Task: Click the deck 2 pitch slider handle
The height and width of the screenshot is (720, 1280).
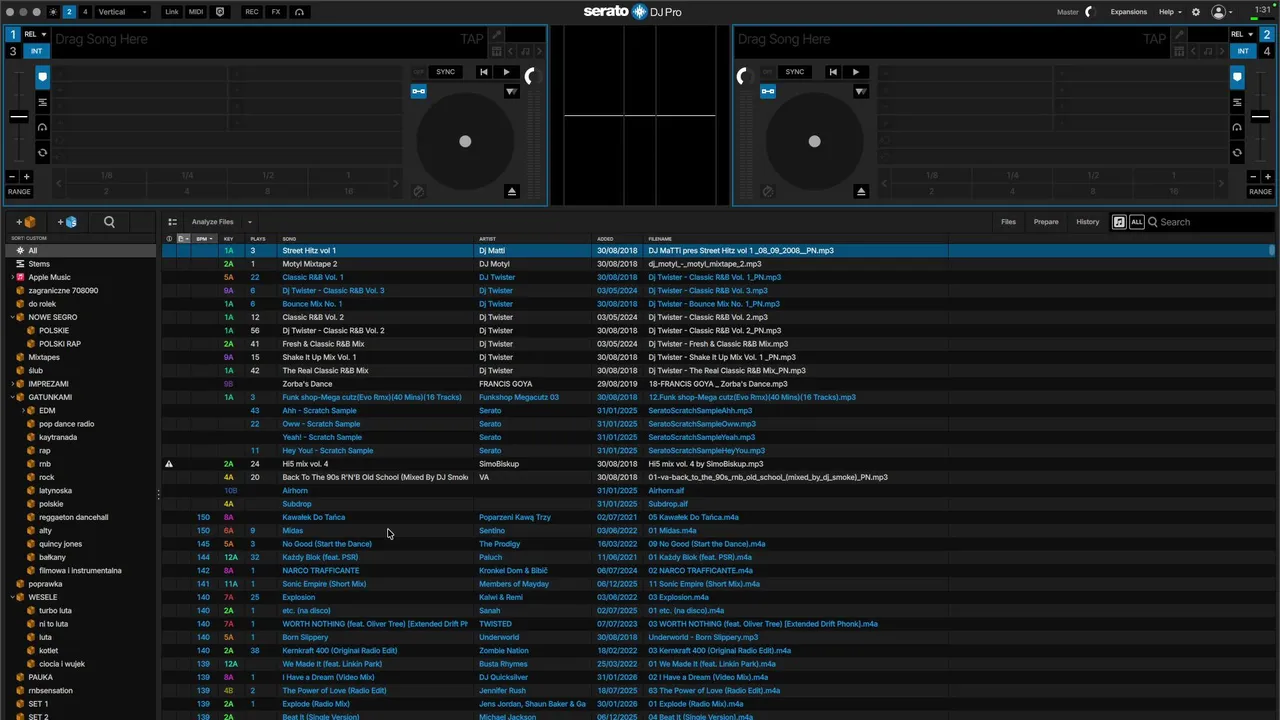Action: (1260, 117)
